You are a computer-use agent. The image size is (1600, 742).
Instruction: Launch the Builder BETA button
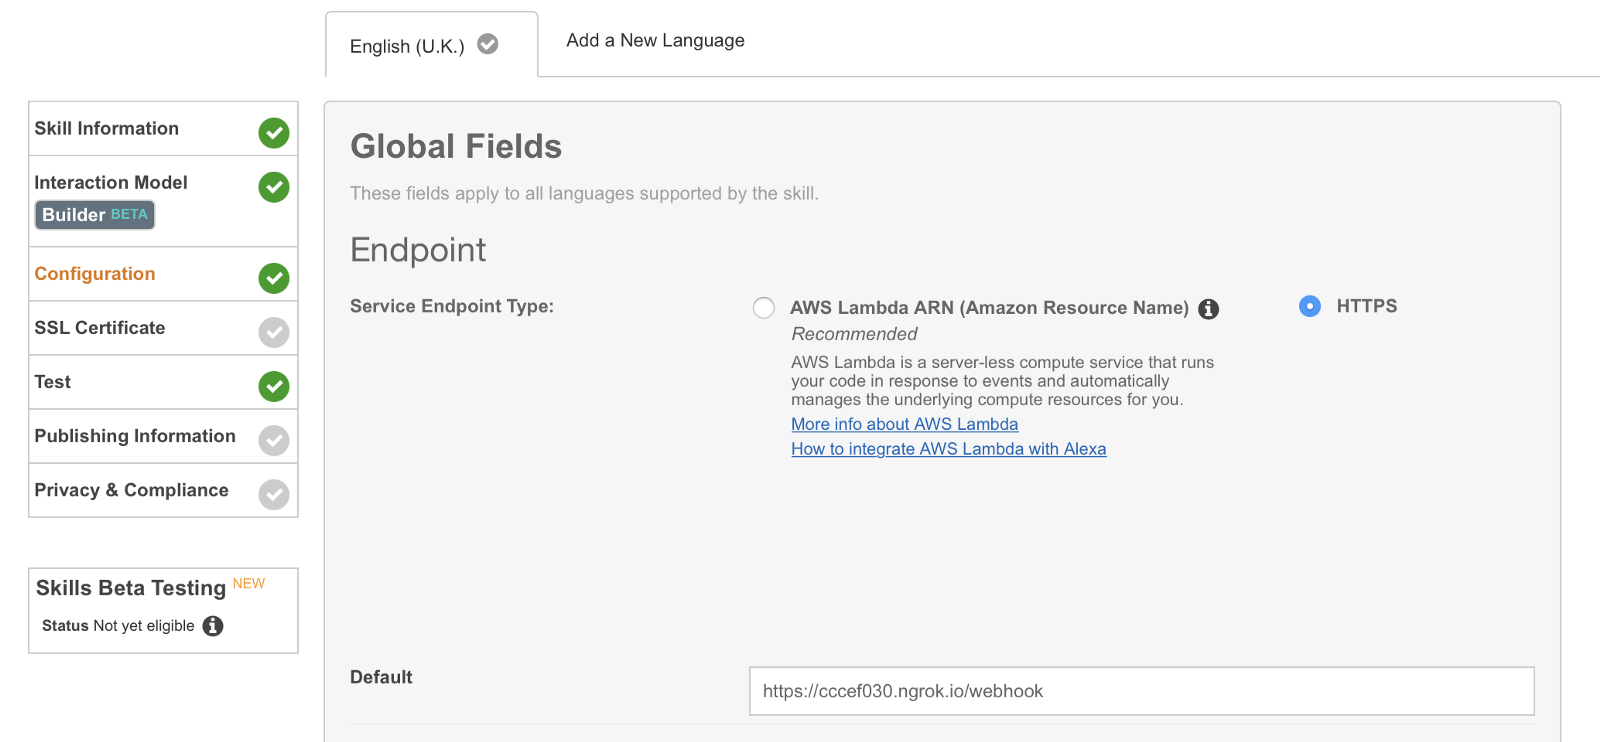pos(95,215)
